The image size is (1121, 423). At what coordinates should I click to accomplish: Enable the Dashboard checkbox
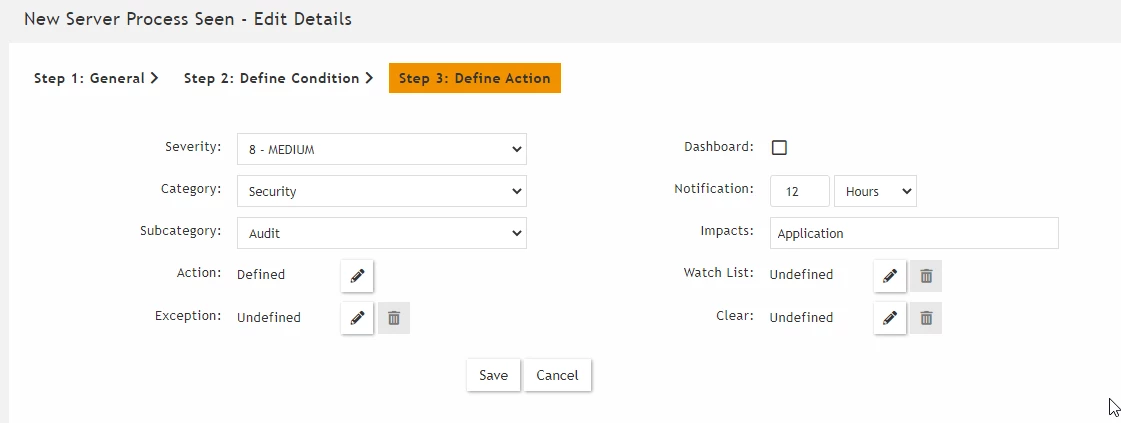point(779,148)
